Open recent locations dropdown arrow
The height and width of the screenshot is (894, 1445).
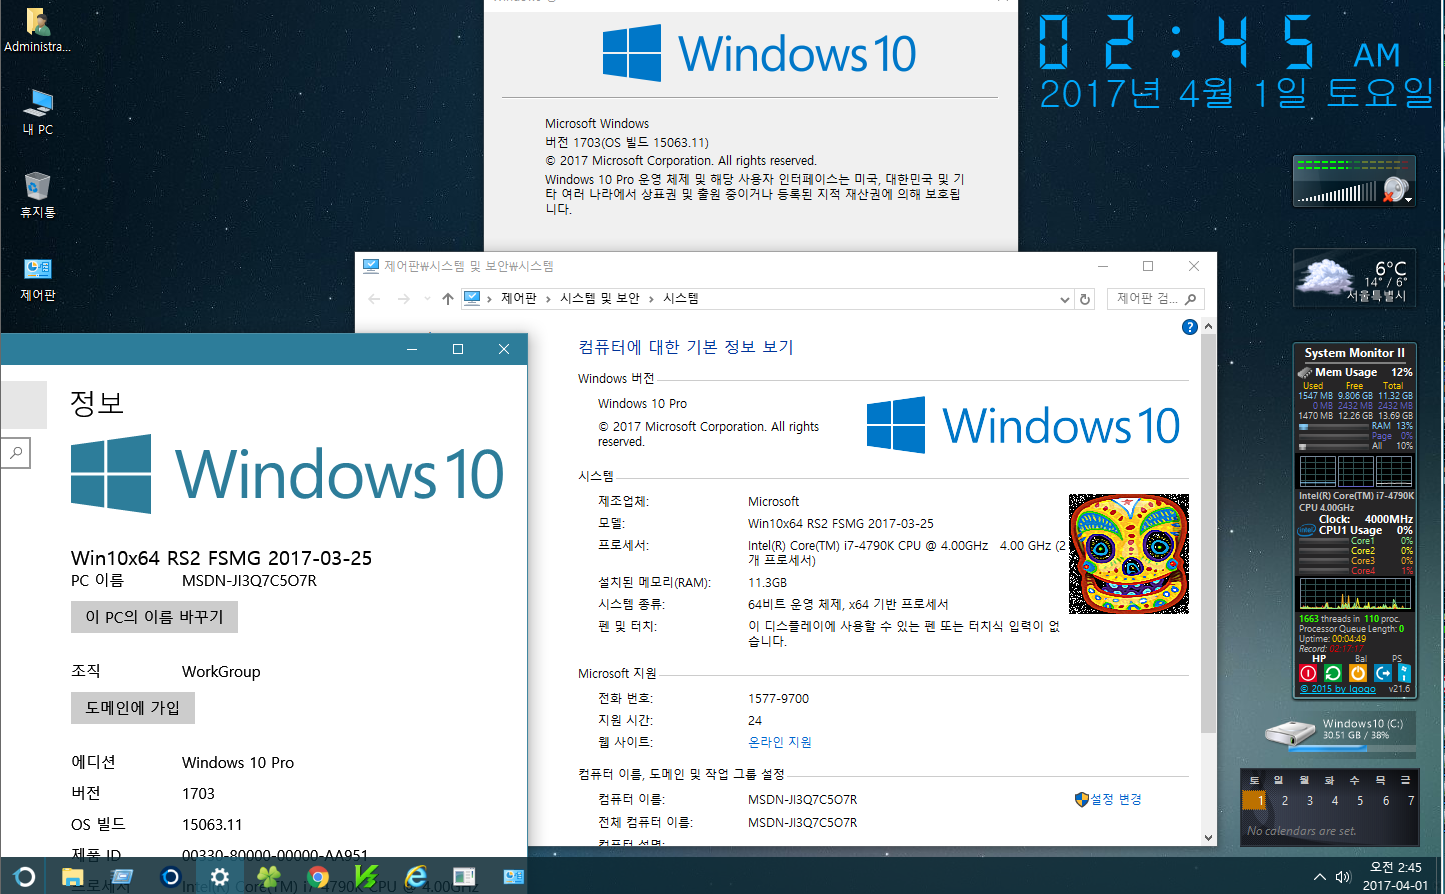click(x=427, y=299)
